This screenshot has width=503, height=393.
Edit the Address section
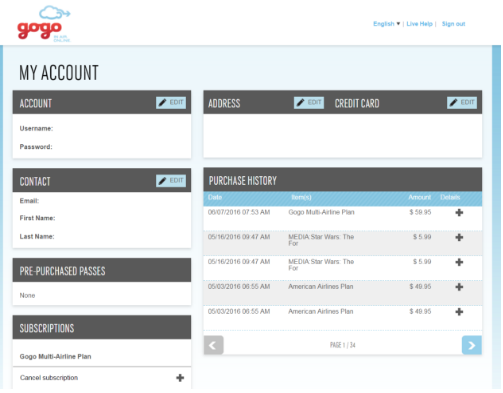309,103
